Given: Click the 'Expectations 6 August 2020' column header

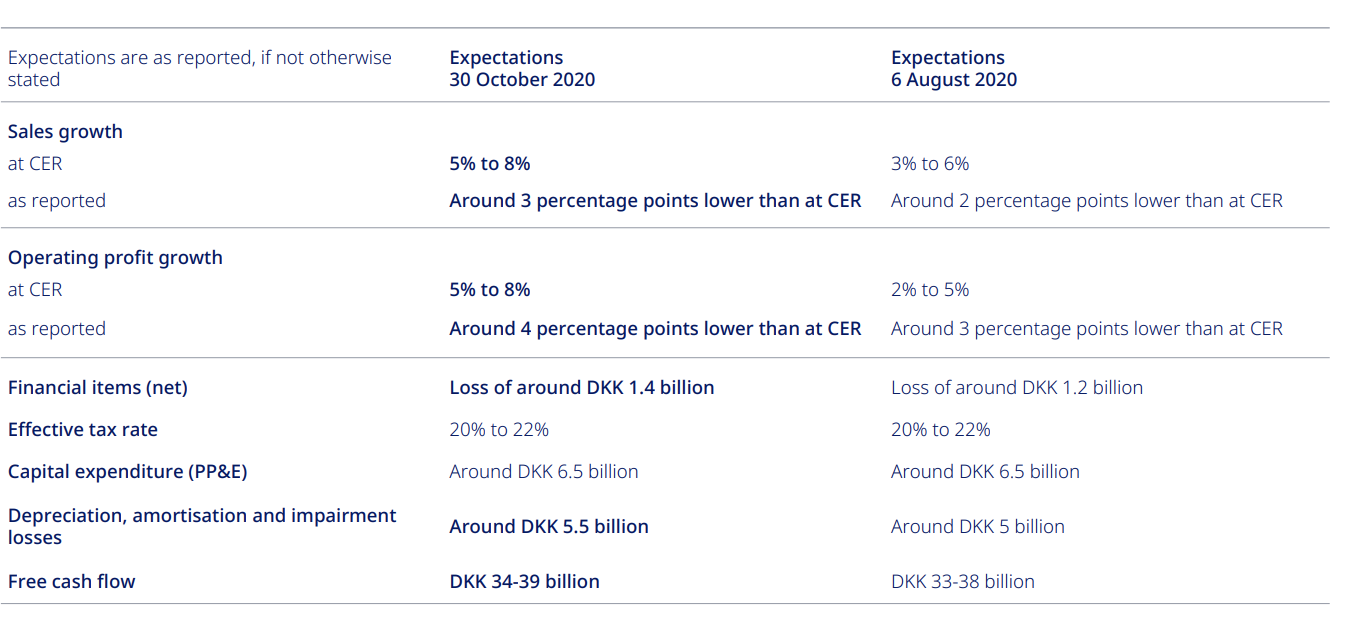Looking at the screenshot, I should [954, 69].
